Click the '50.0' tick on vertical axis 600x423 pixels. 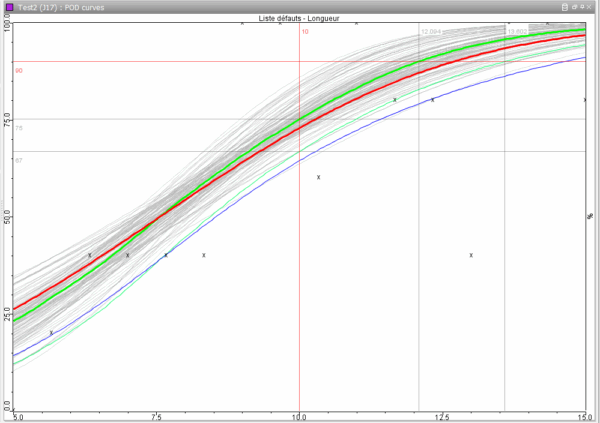[7, 216]
